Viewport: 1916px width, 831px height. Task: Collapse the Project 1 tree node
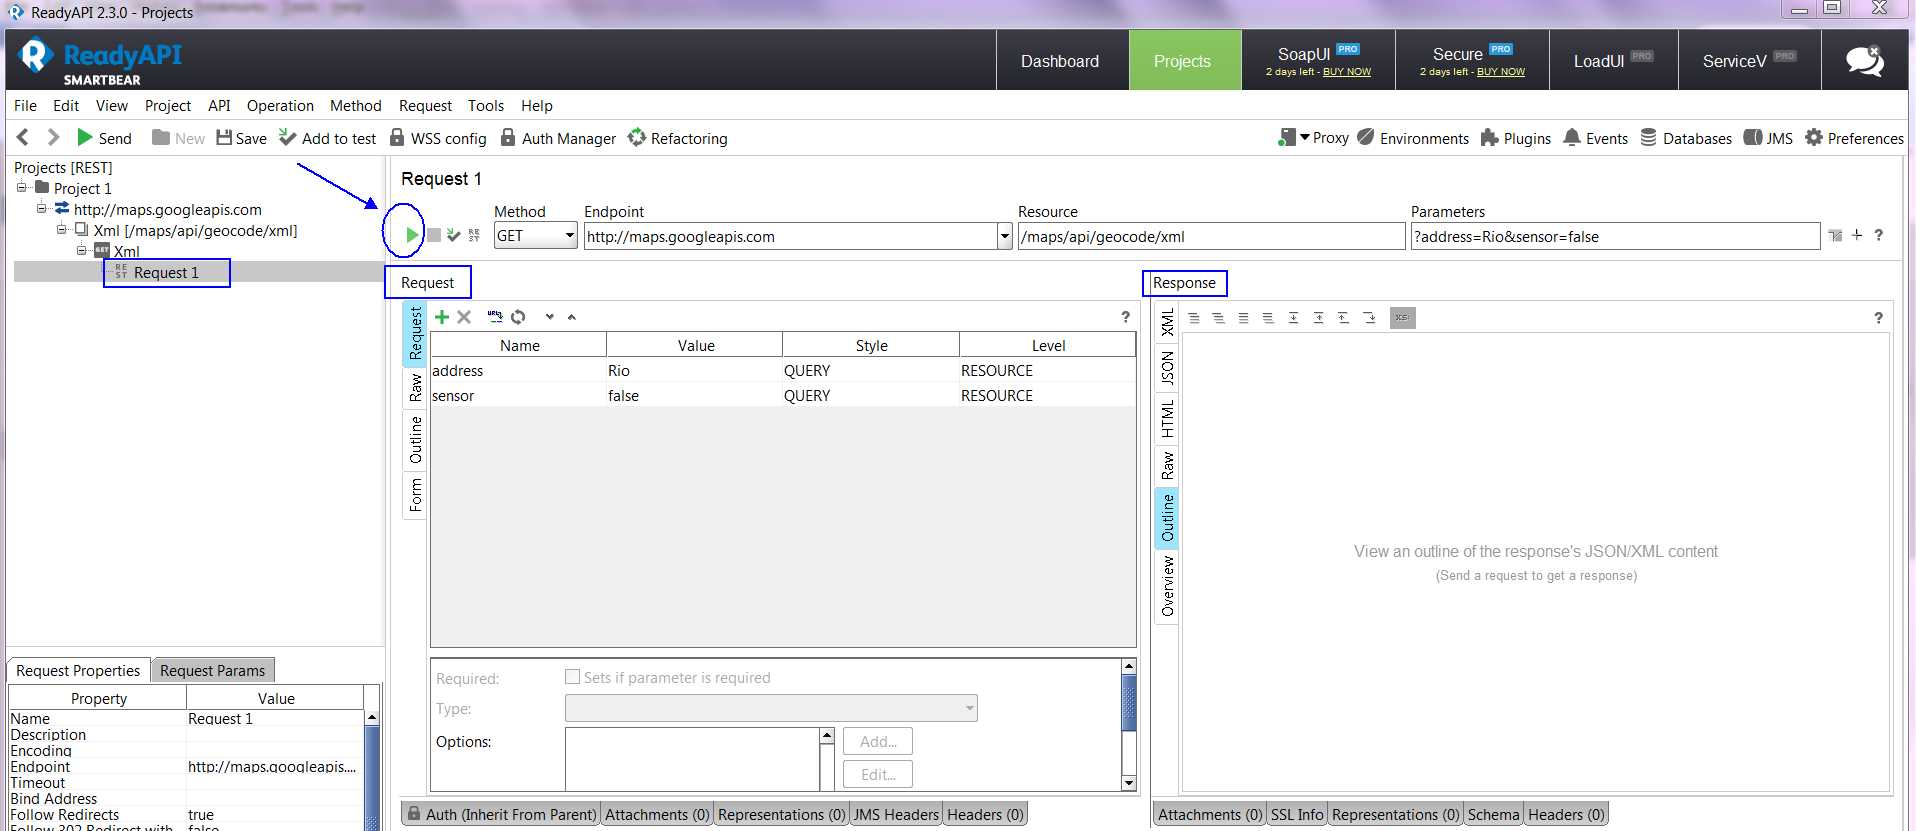[x=21, y=187]
